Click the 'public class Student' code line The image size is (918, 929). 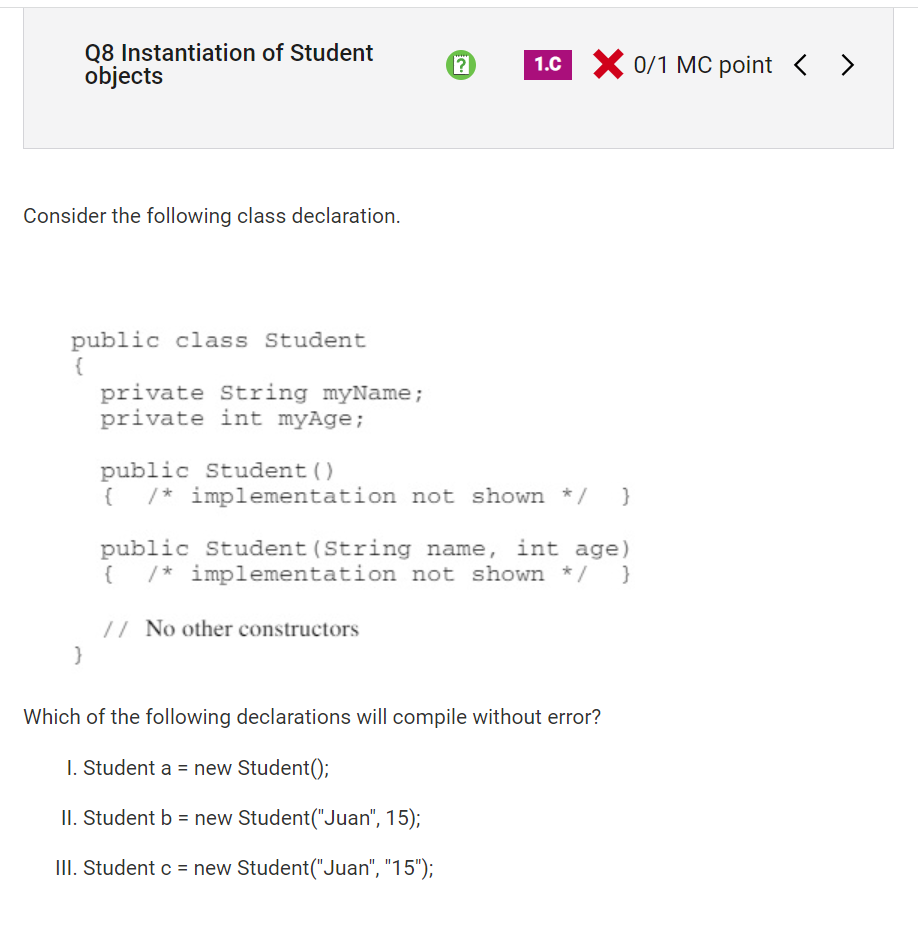click(219, 340)
